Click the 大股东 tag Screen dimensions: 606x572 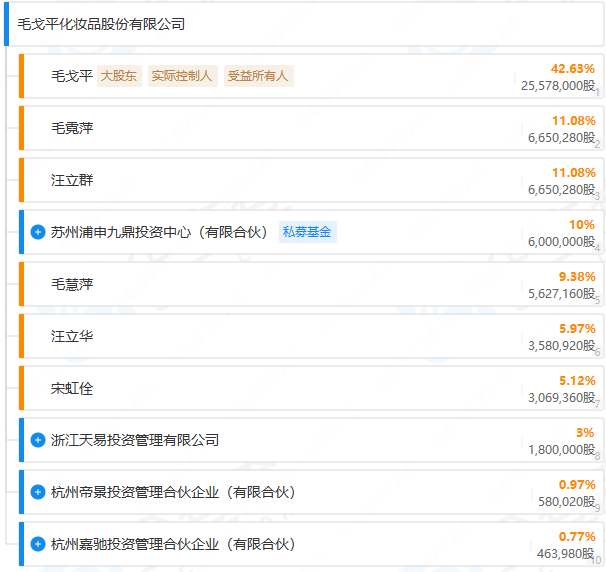pyautogui.click(x=119, y=76)
